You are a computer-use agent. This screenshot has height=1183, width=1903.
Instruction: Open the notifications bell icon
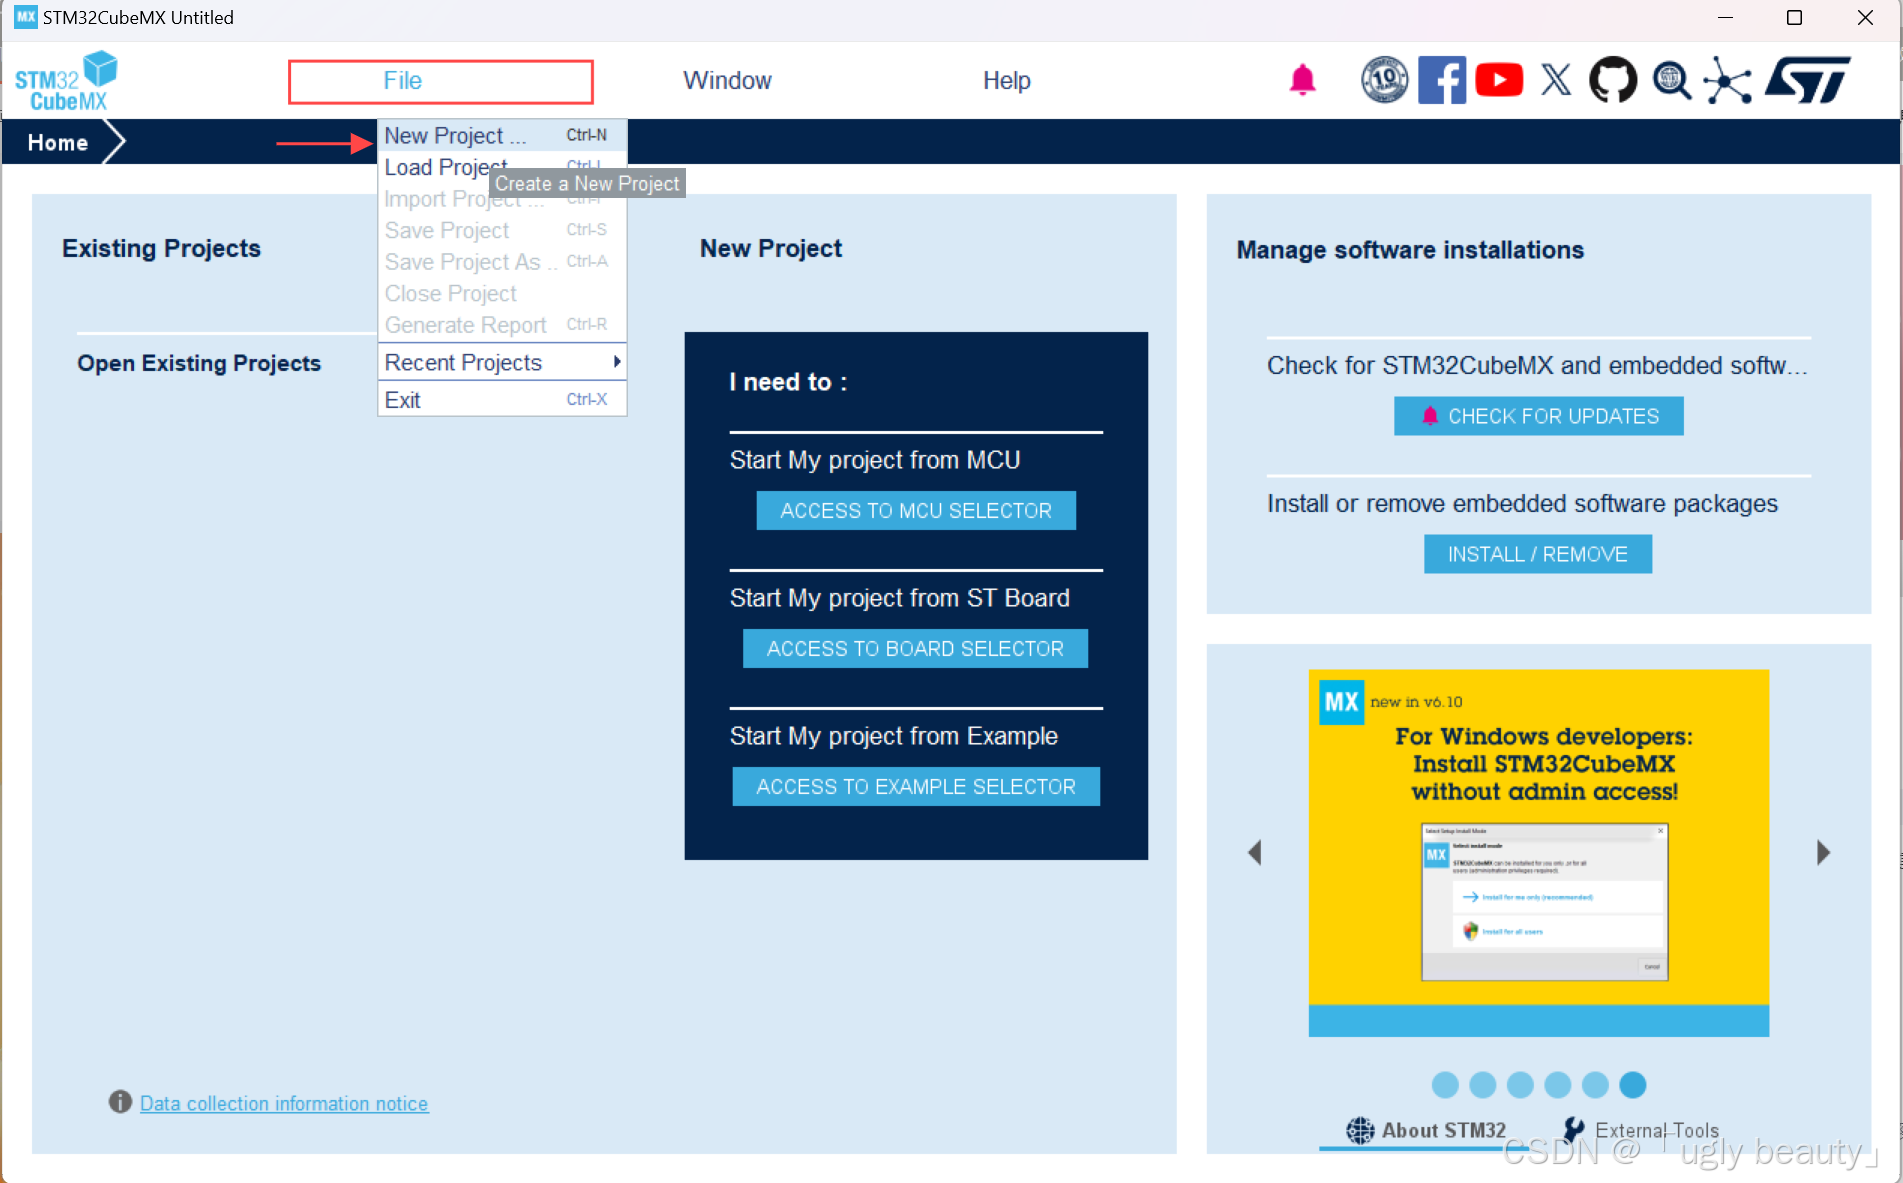pos(1302,80)
